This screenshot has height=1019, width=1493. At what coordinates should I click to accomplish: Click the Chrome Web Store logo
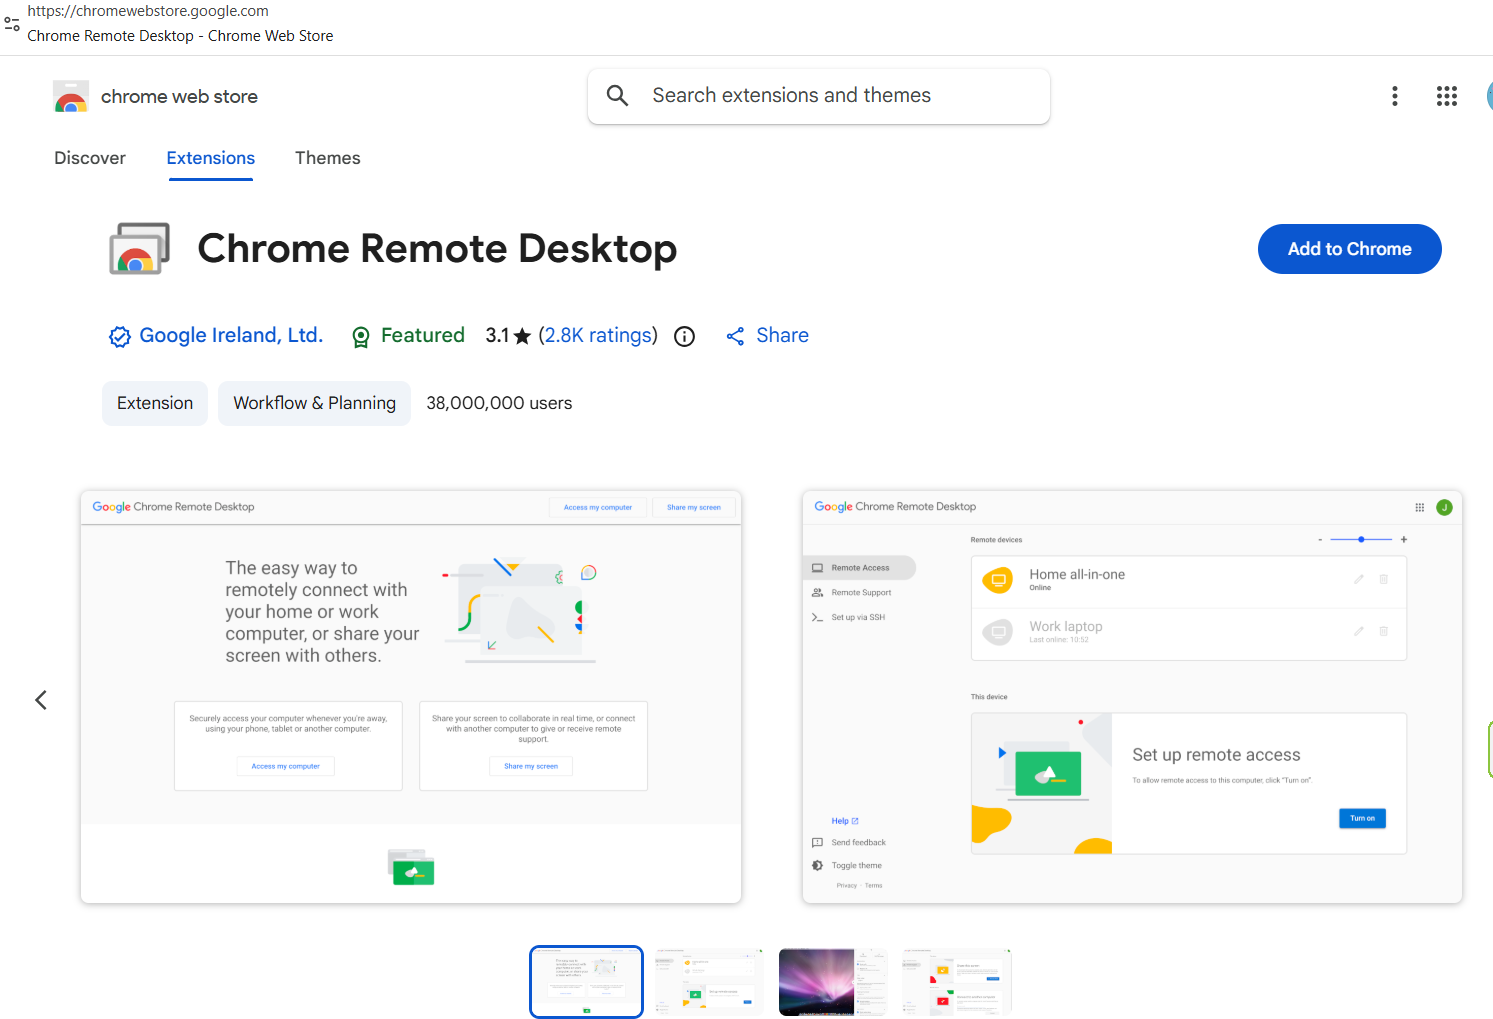coord(71,97)
